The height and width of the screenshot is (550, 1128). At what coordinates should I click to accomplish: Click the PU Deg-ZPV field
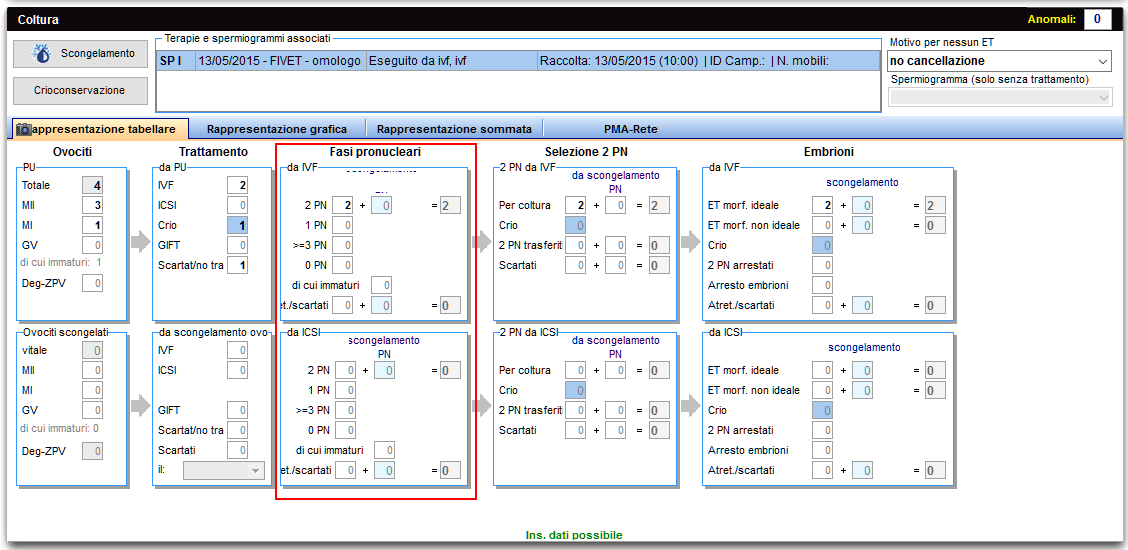93,283
